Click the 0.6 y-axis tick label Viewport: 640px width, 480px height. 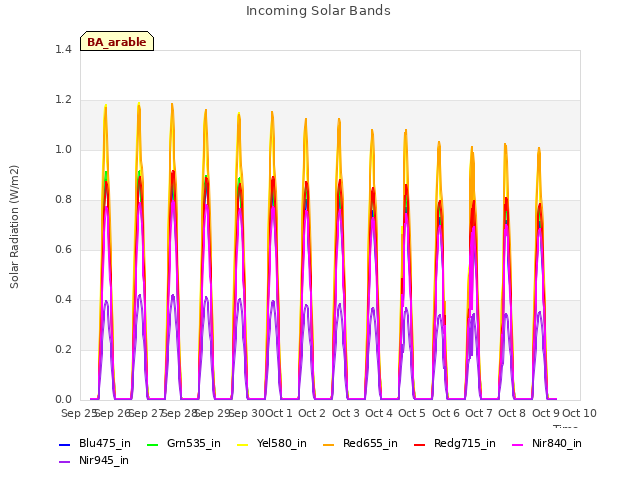63,249
